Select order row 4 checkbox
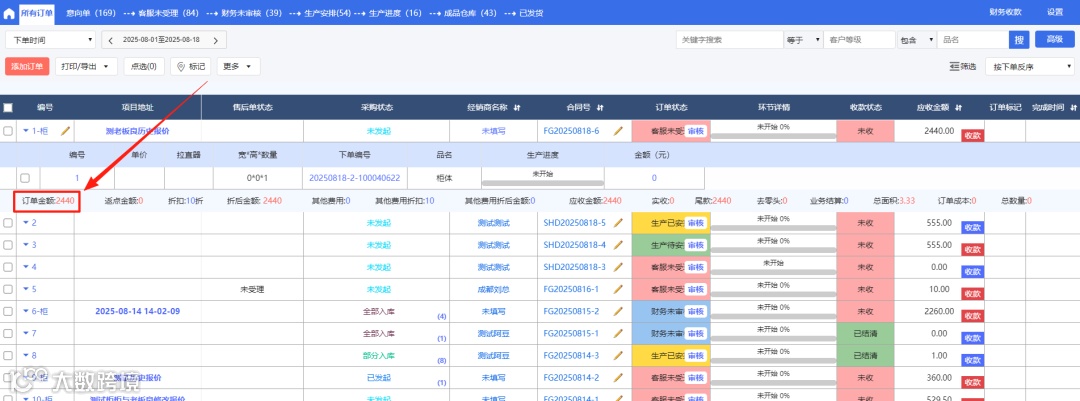The image size is (1080, 401). tap(8, 267)
